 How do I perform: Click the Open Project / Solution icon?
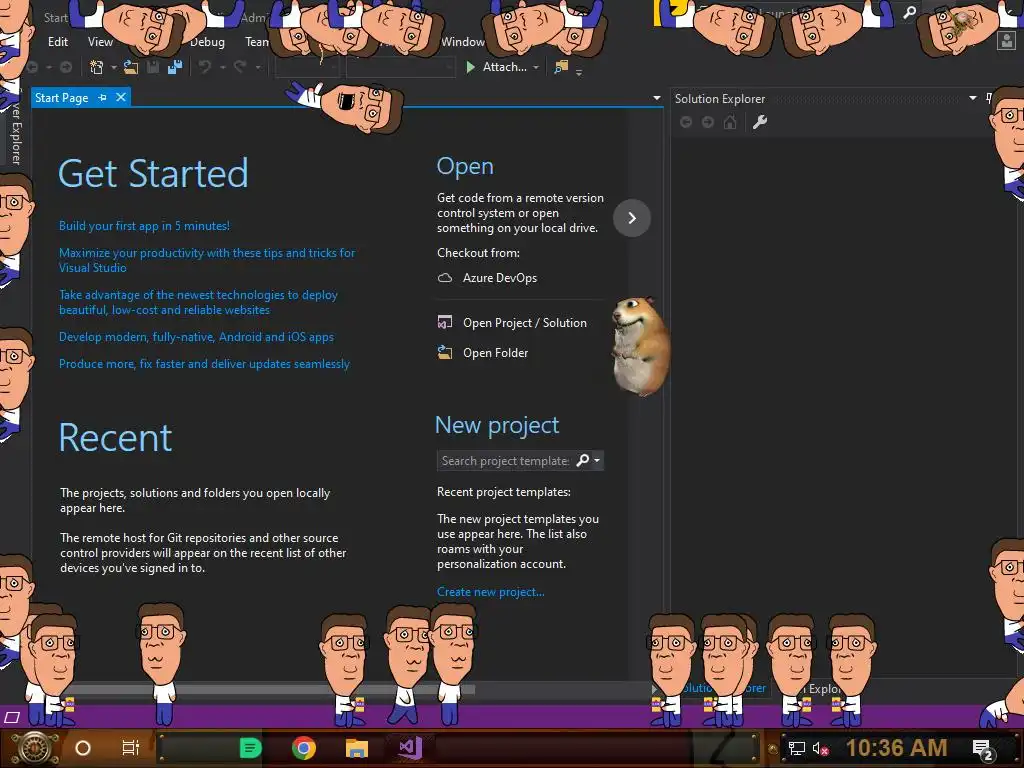[445, 322]
